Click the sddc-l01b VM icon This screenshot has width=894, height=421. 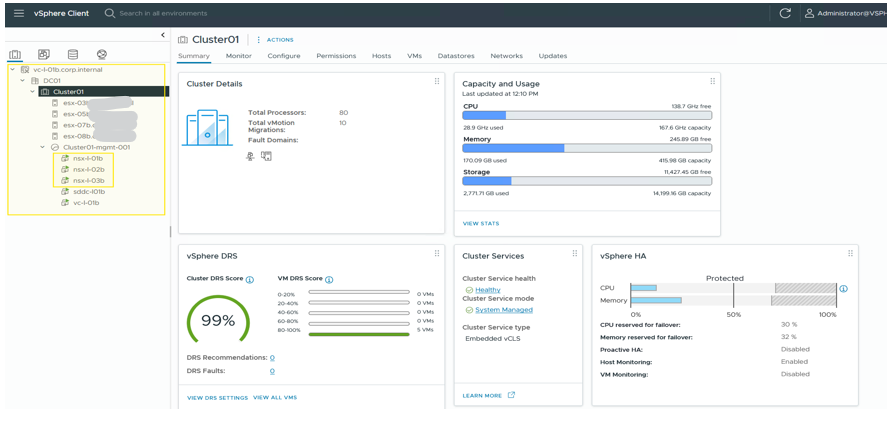[x=65, y=192]
